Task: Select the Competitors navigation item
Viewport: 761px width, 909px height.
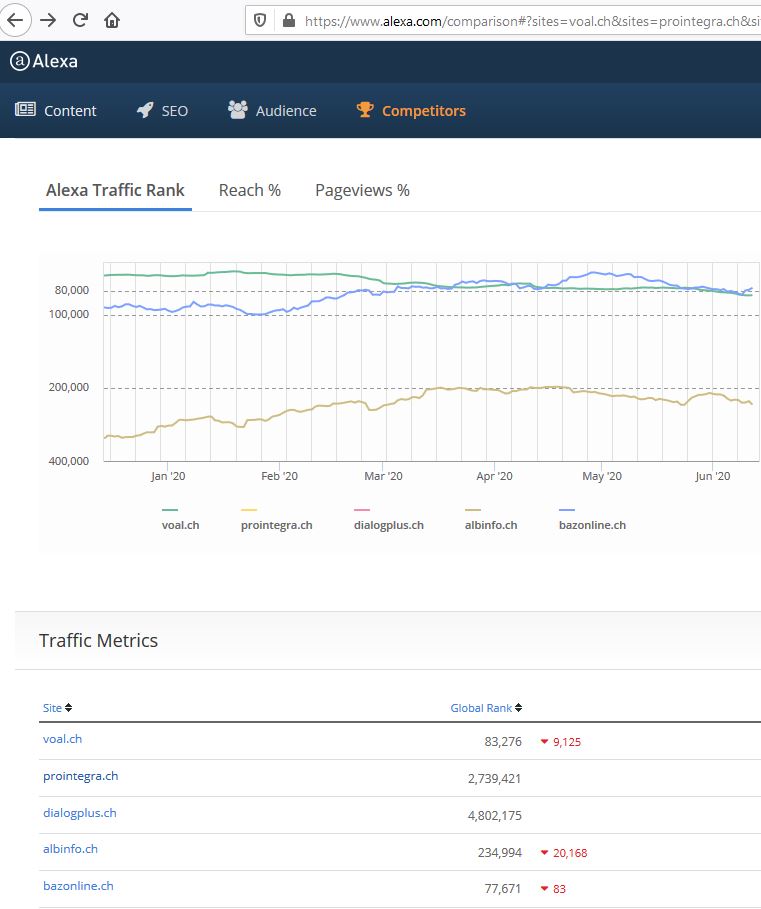Action: (x=411, y=111)
